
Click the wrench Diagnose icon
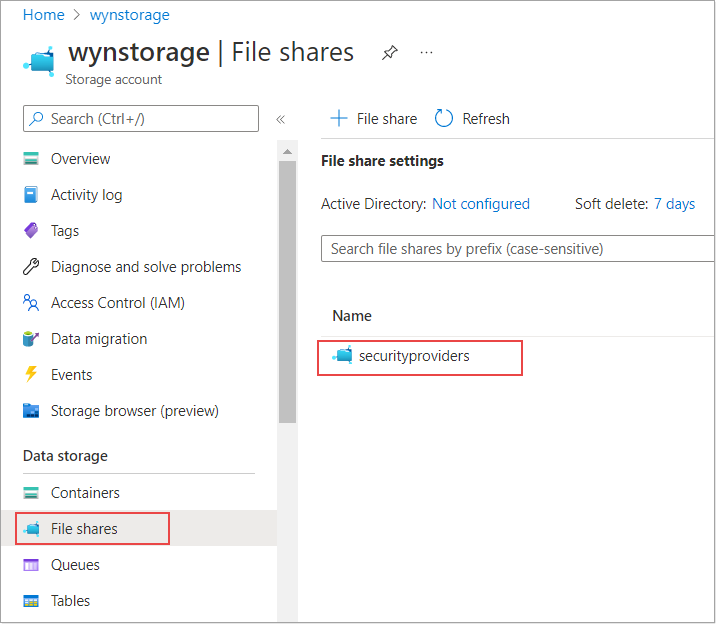(x=31, y=267)
